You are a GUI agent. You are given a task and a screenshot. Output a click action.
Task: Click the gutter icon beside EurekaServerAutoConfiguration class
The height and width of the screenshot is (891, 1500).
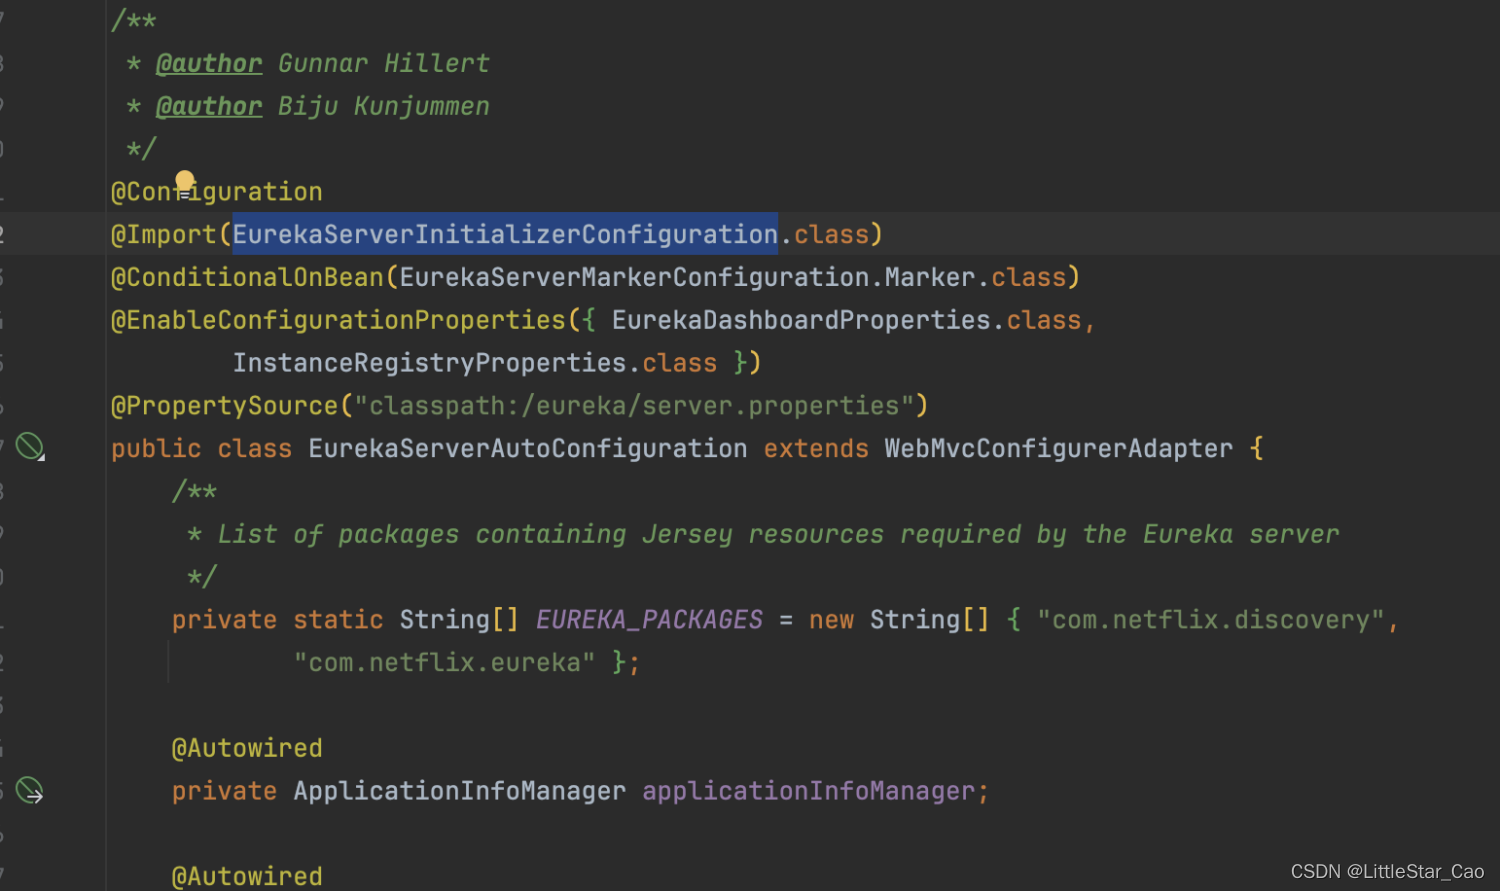30,446
